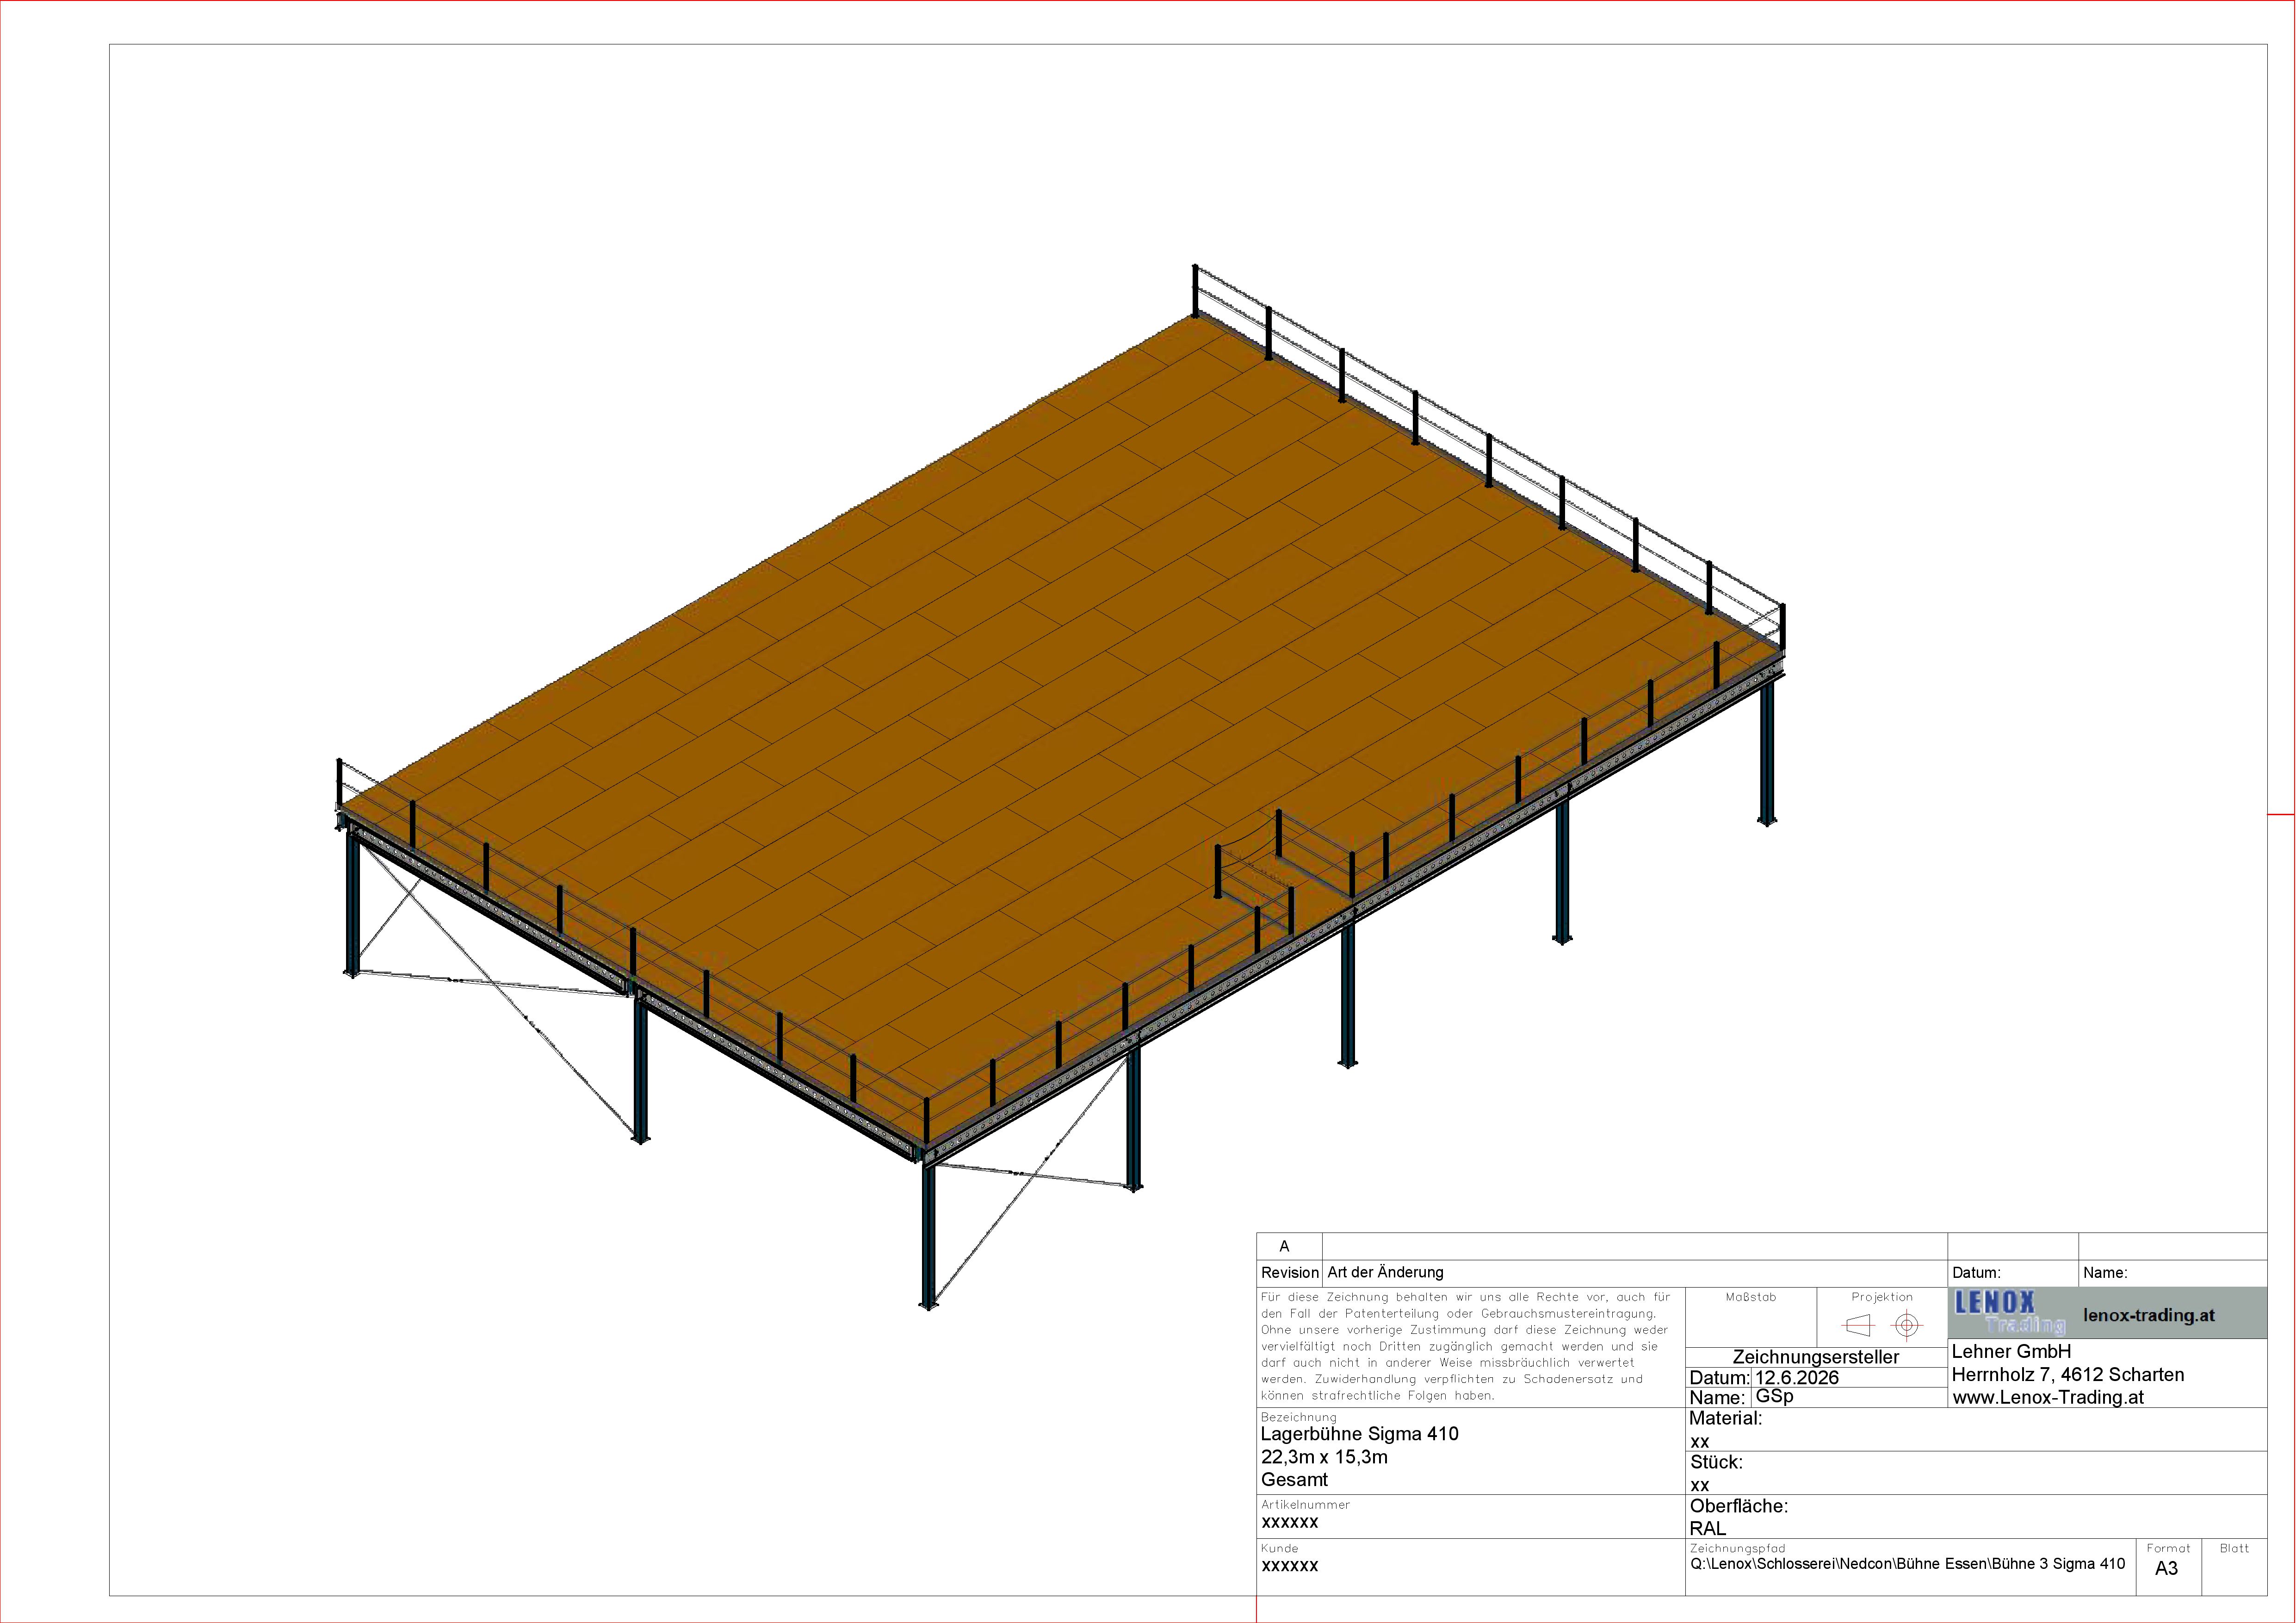Click the 'Lehner GmbH' company name
The width and height of the screenshot is (2296, 1623).
tap(2011, 1351)
